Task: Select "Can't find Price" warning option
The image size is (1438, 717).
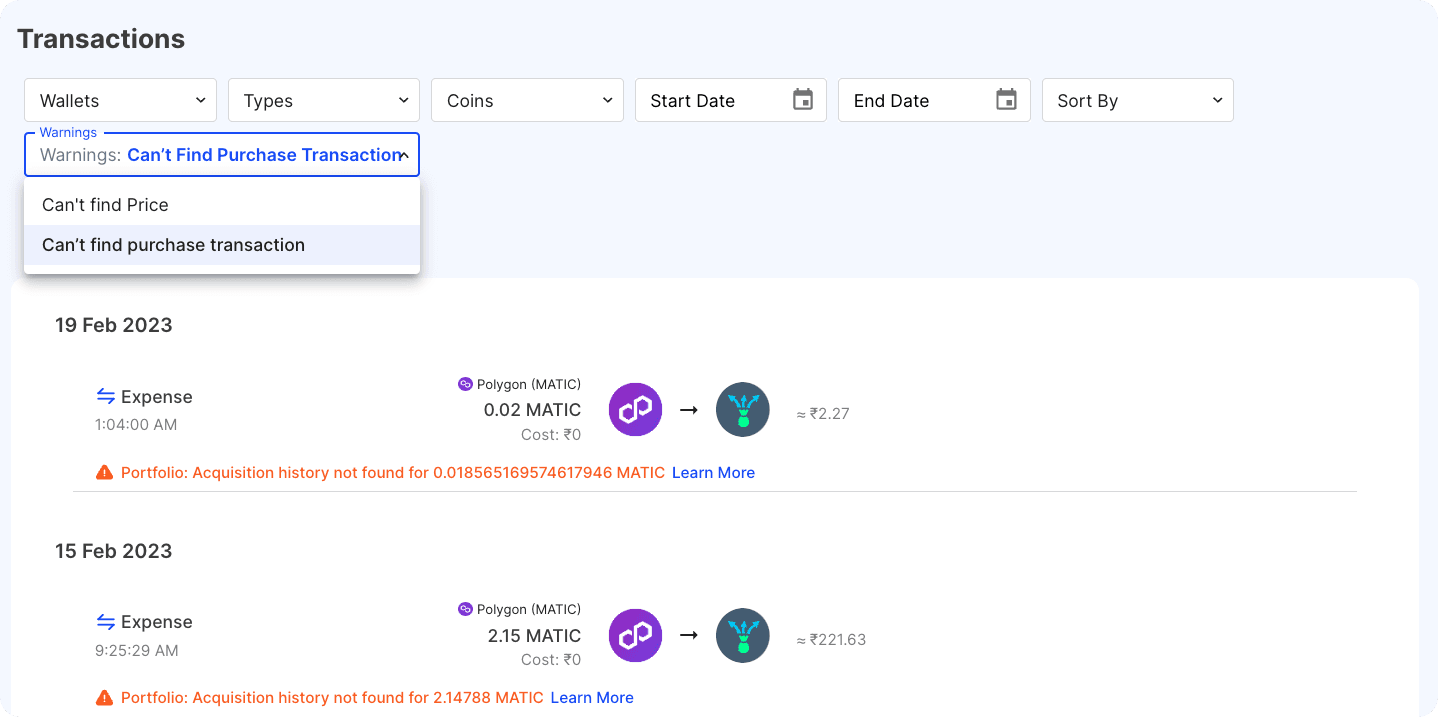Action: click(105, 205)
